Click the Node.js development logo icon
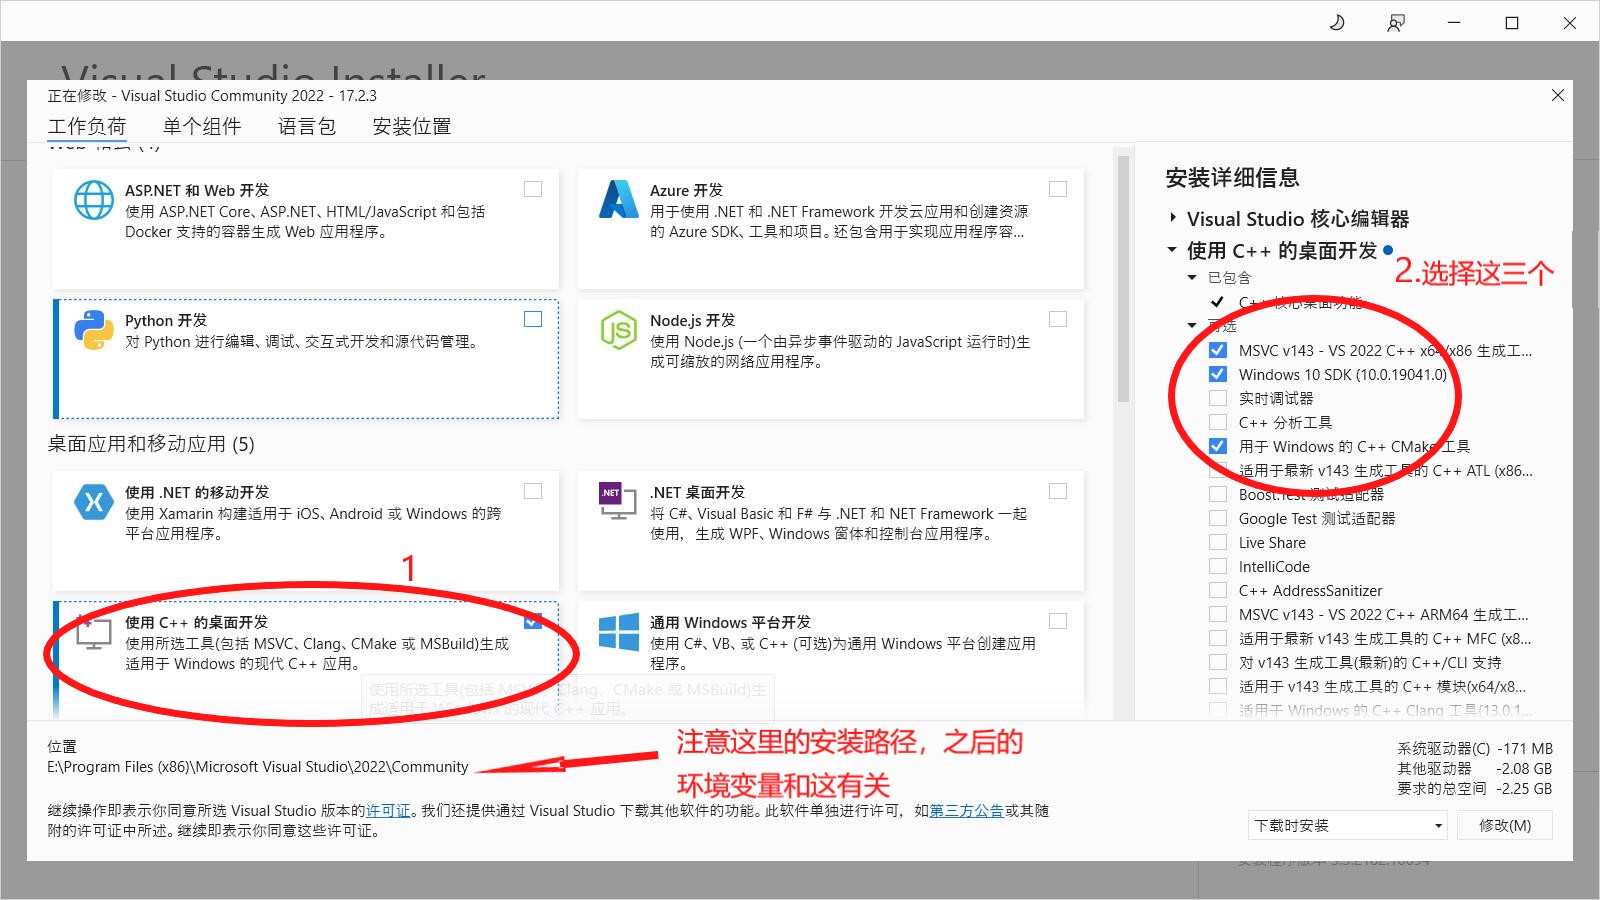1600x900 pixels. [619, 330]
